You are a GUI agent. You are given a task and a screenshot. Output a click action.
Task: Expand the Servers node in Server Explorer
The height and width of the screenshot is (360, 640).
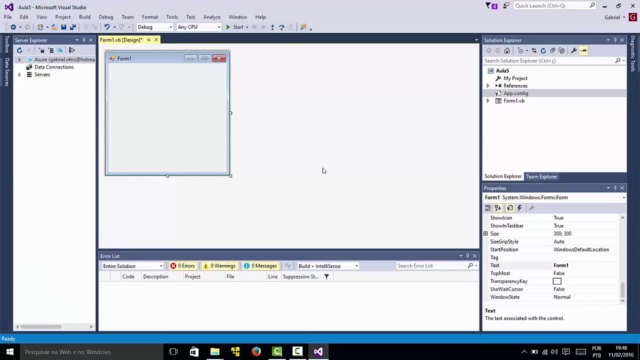[19, 75]
